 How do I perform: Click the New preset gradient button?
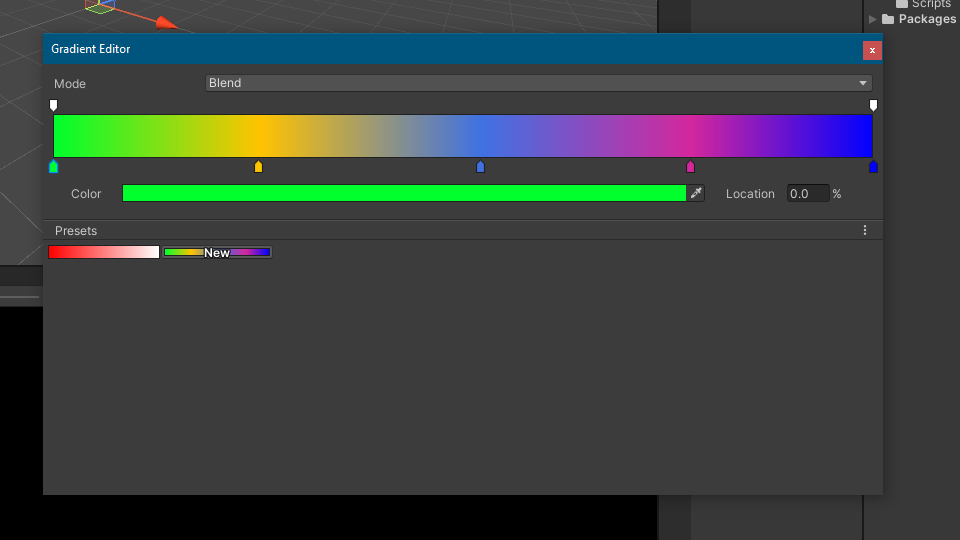coord(217,252)
